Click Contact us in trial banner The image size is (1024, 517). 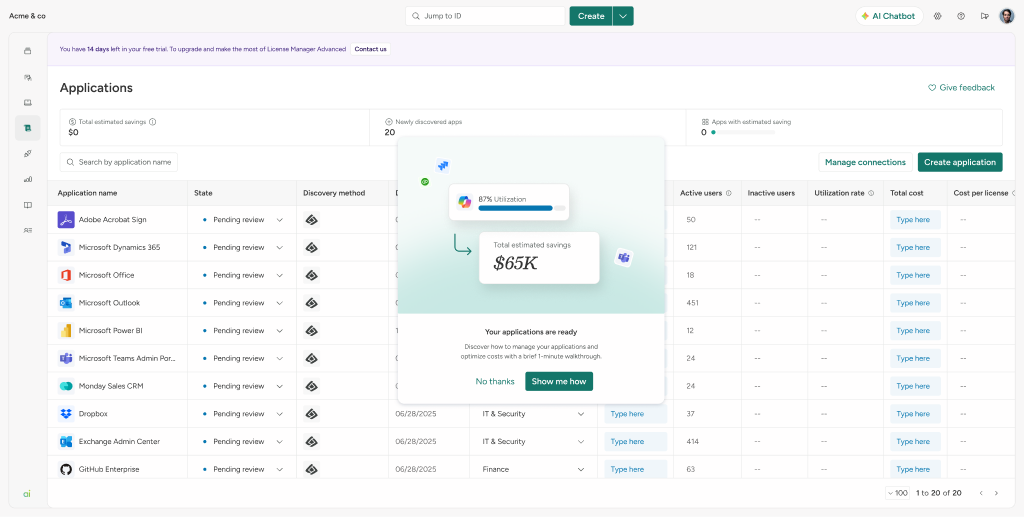point(370,49)
